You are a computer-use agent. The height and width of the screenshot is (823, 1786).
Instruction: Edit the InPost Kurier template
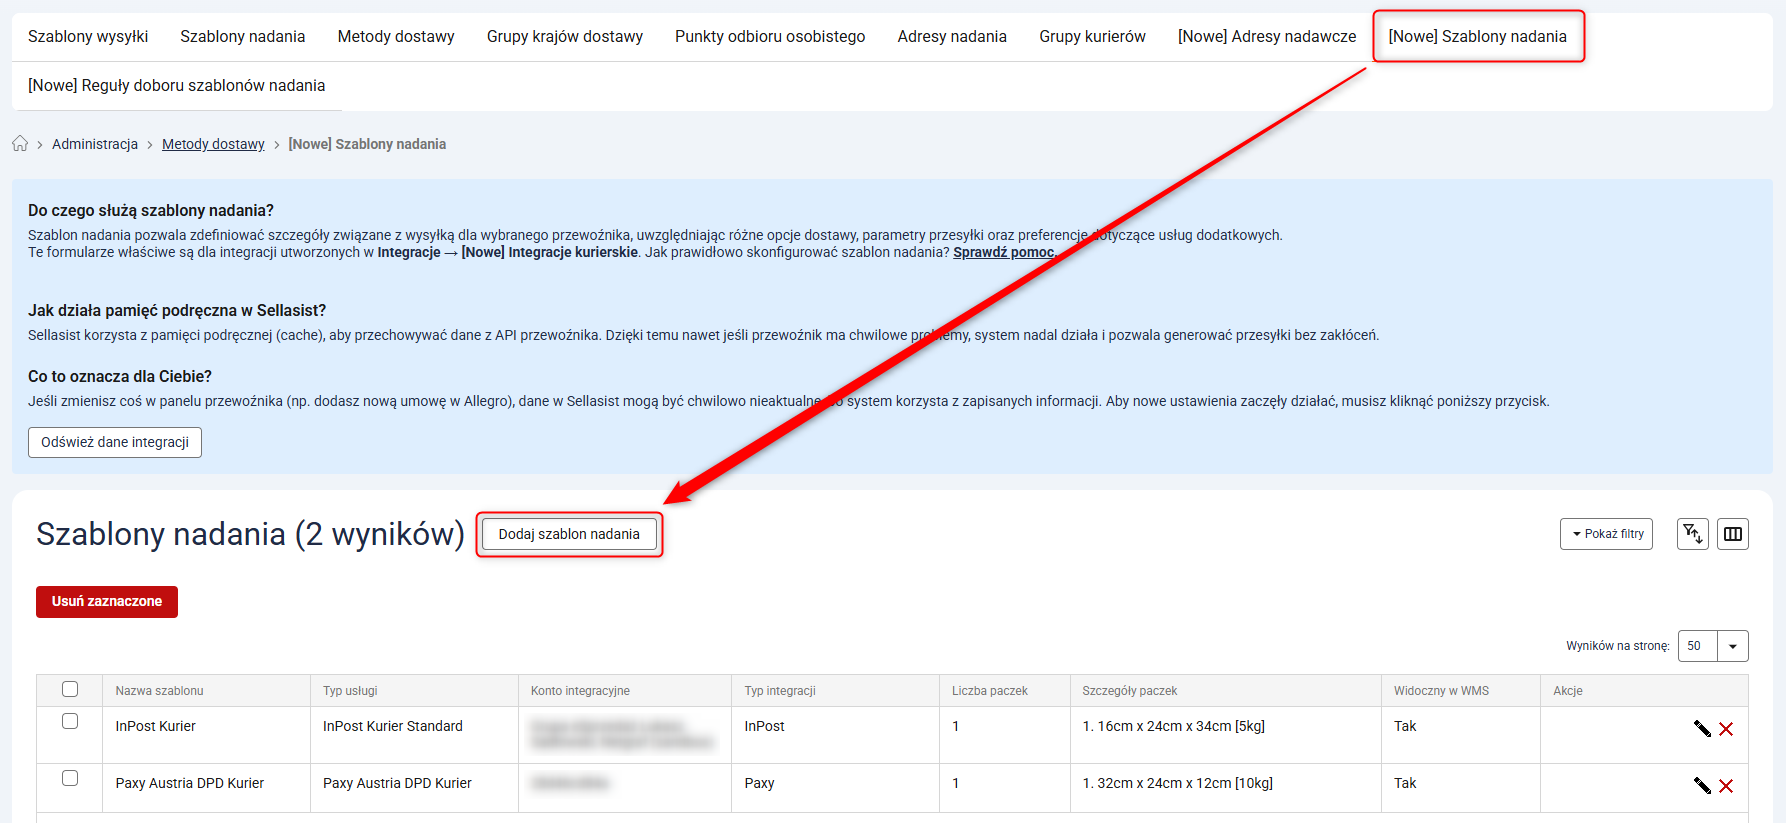click(x=1702, y=729)
